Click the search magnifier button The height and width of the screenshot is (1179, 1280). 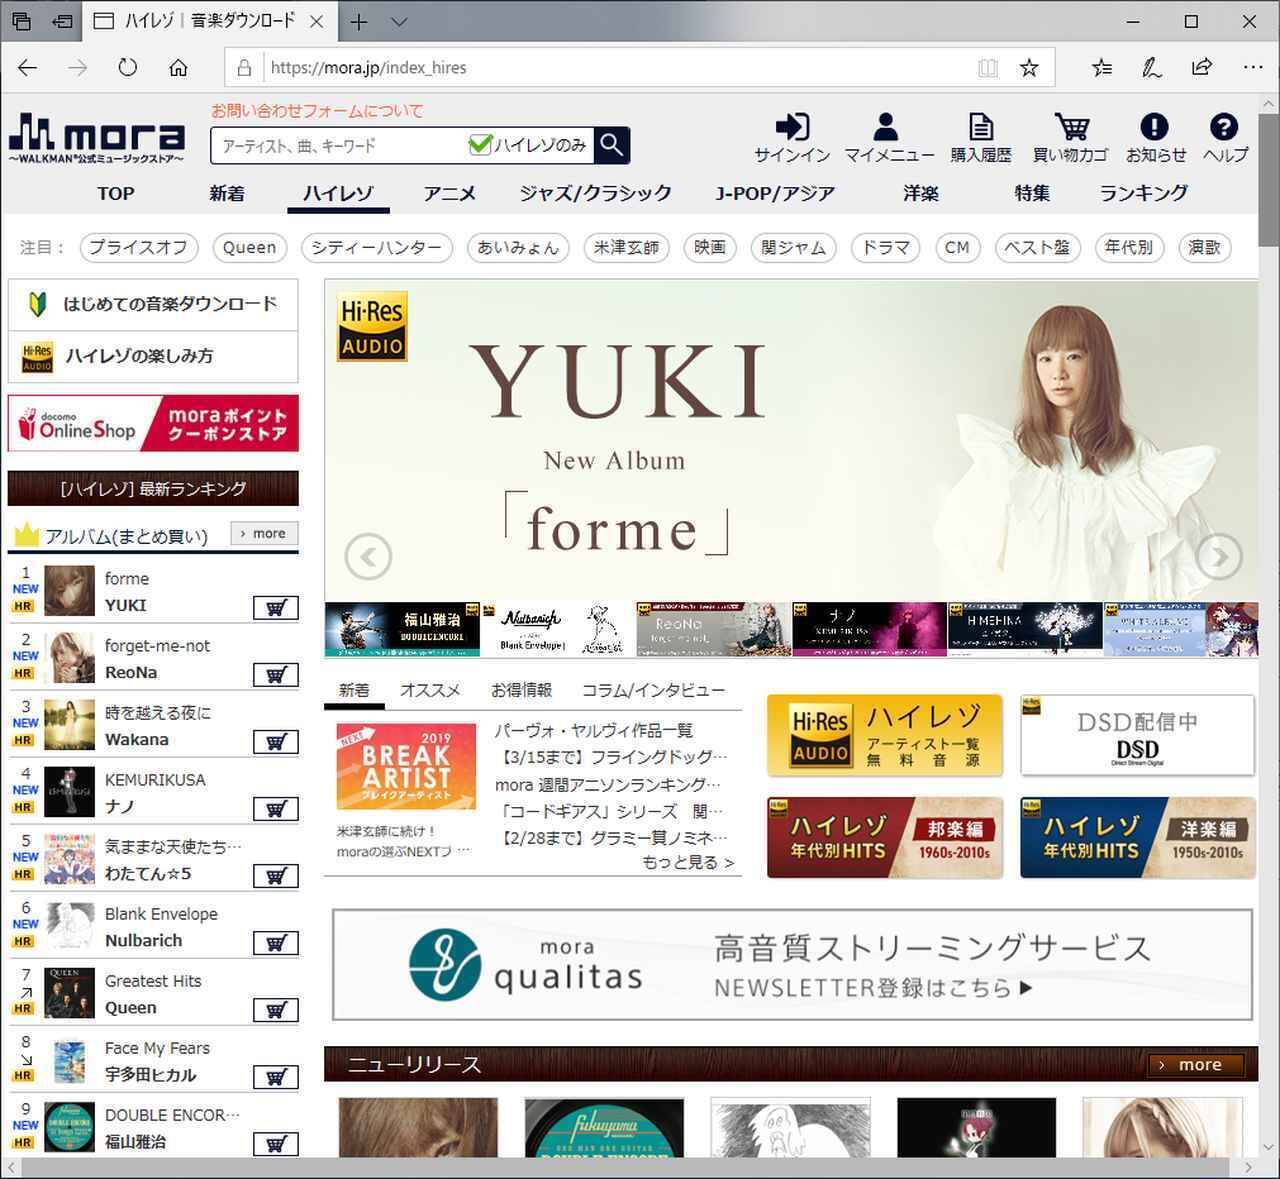click(x=612, y=145)
